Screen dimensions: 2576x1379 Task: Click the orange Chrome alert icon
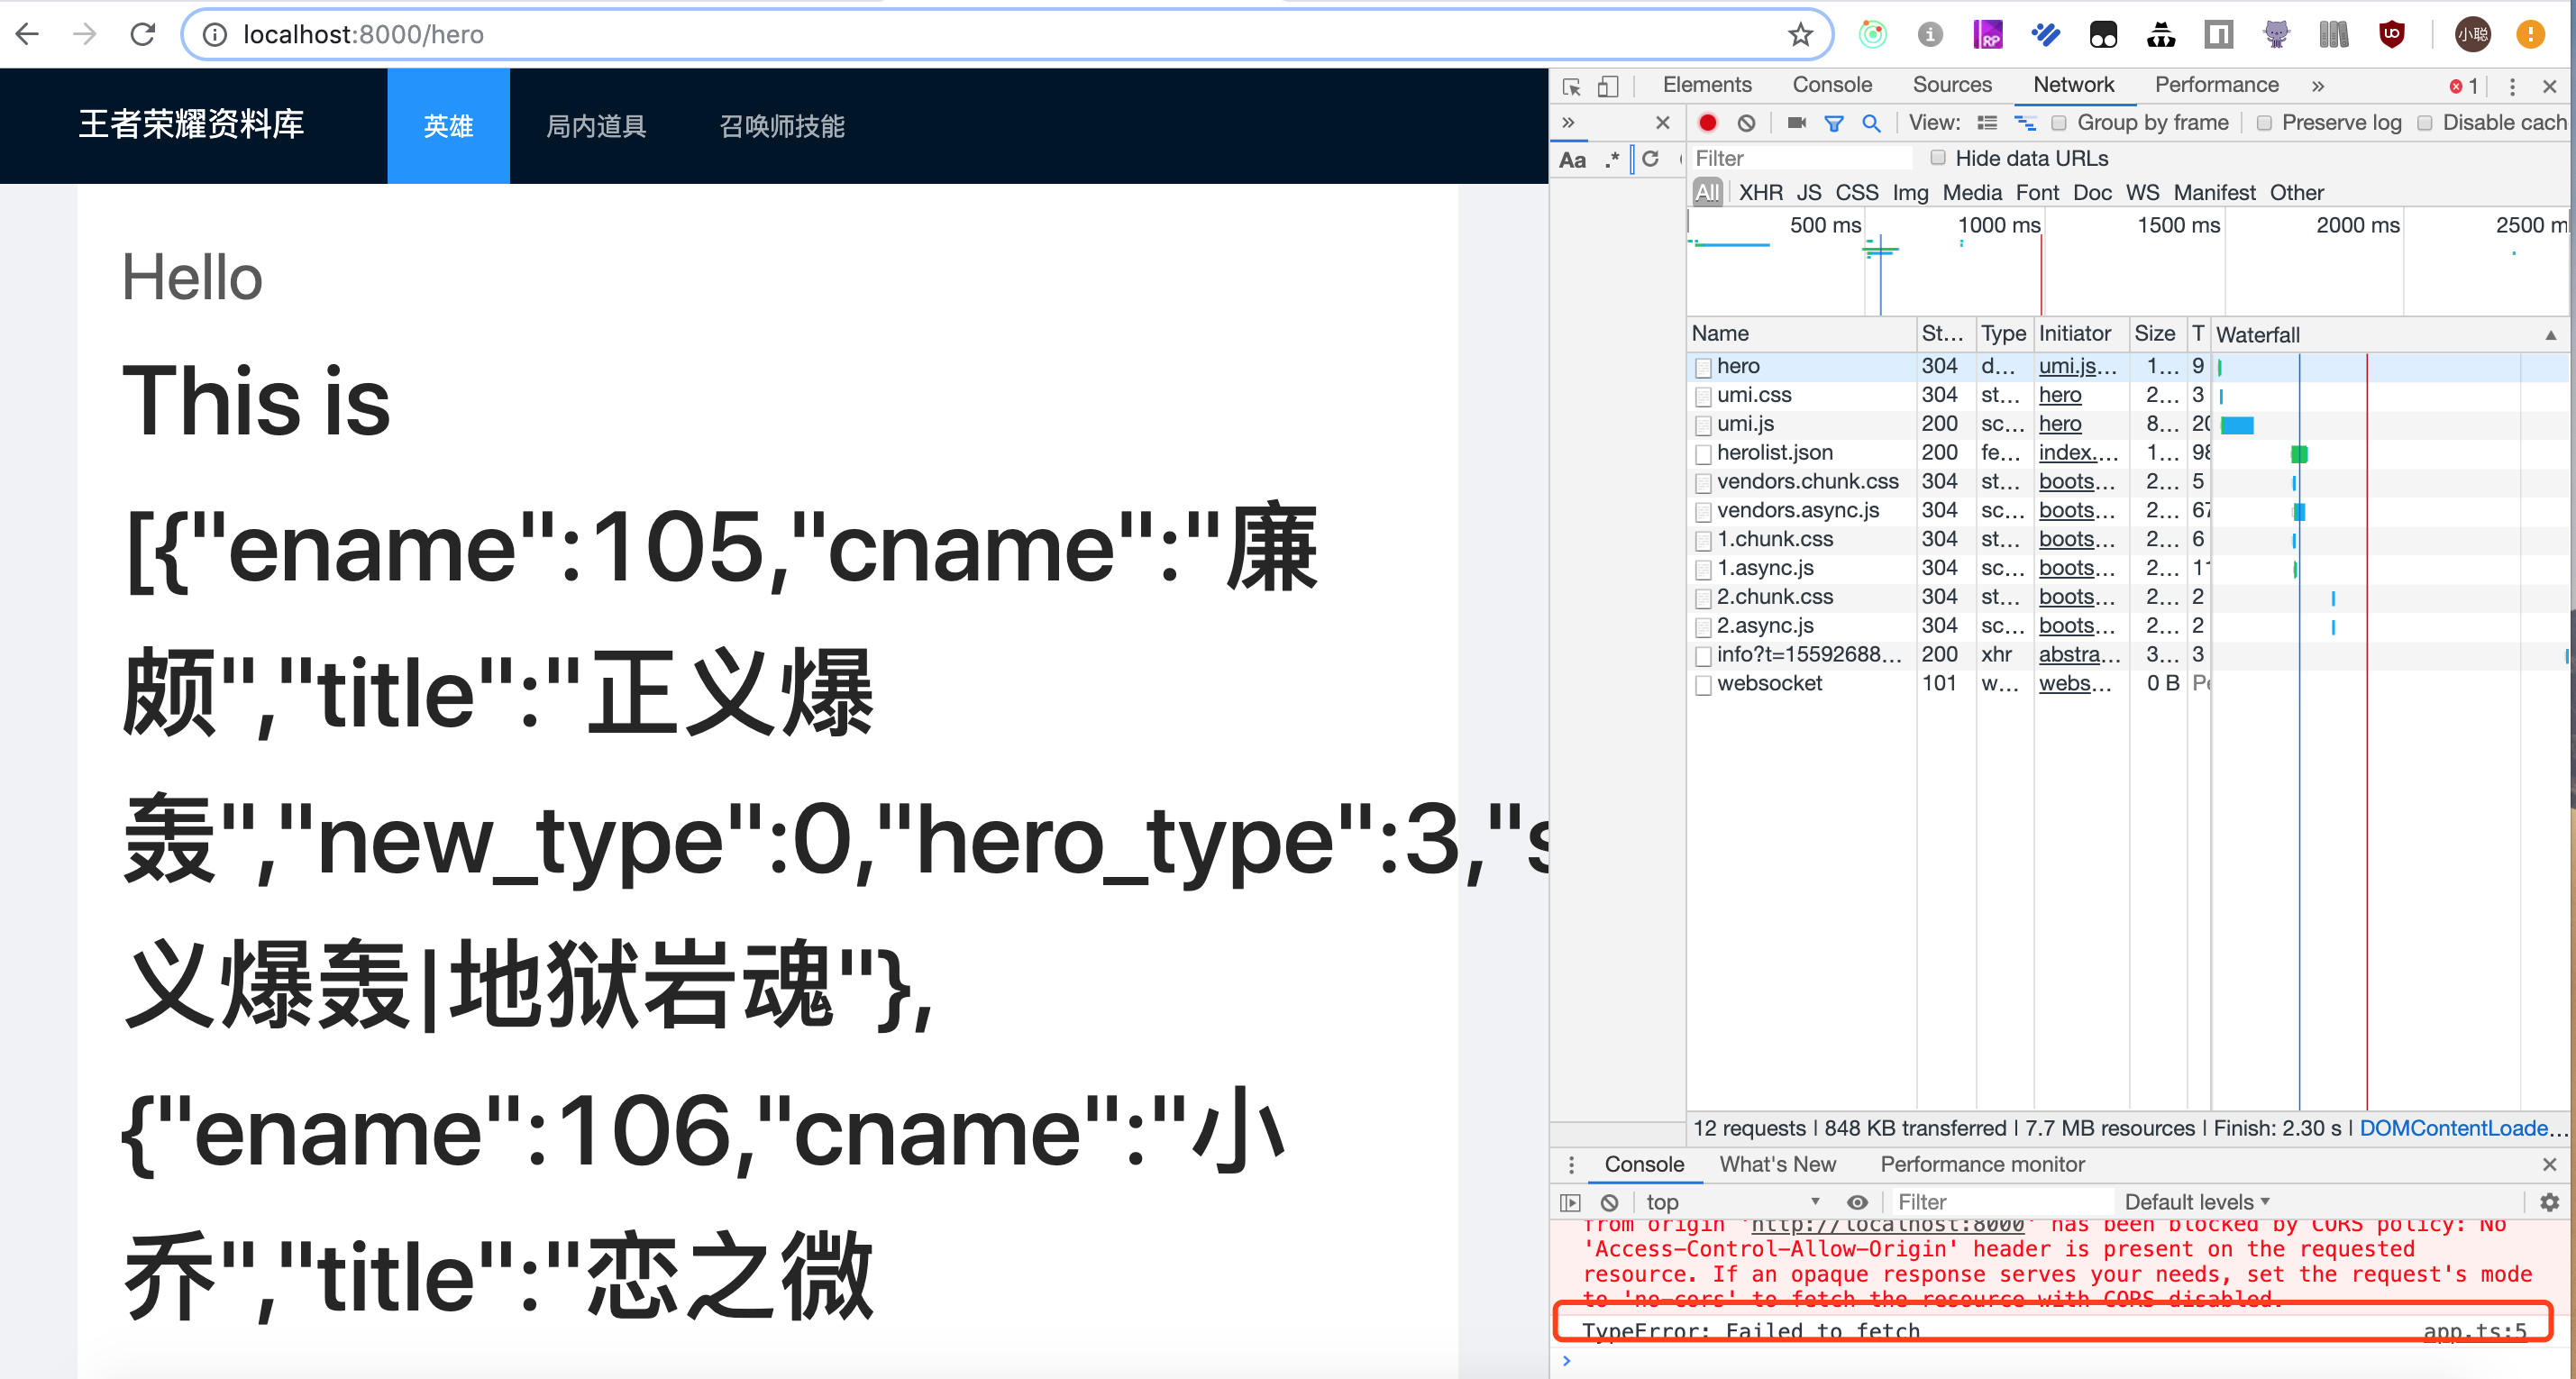click(x=2530, y=34)
